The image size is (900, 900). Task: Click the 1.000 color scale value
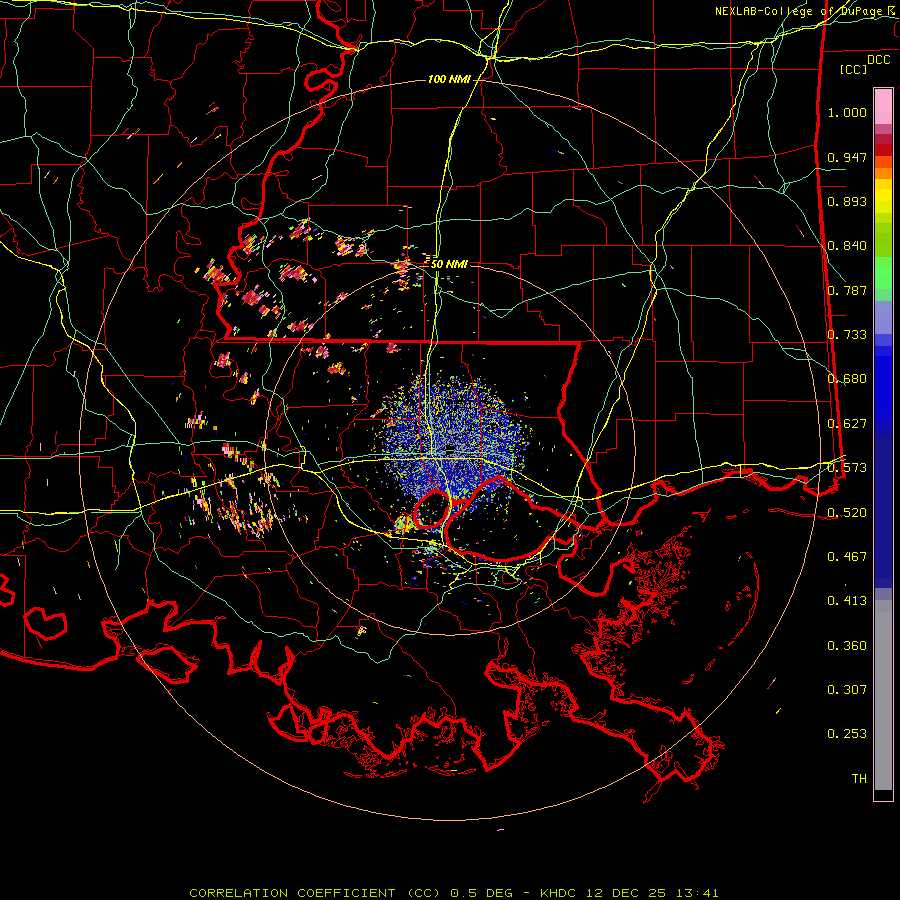click(x=847, y=112)
